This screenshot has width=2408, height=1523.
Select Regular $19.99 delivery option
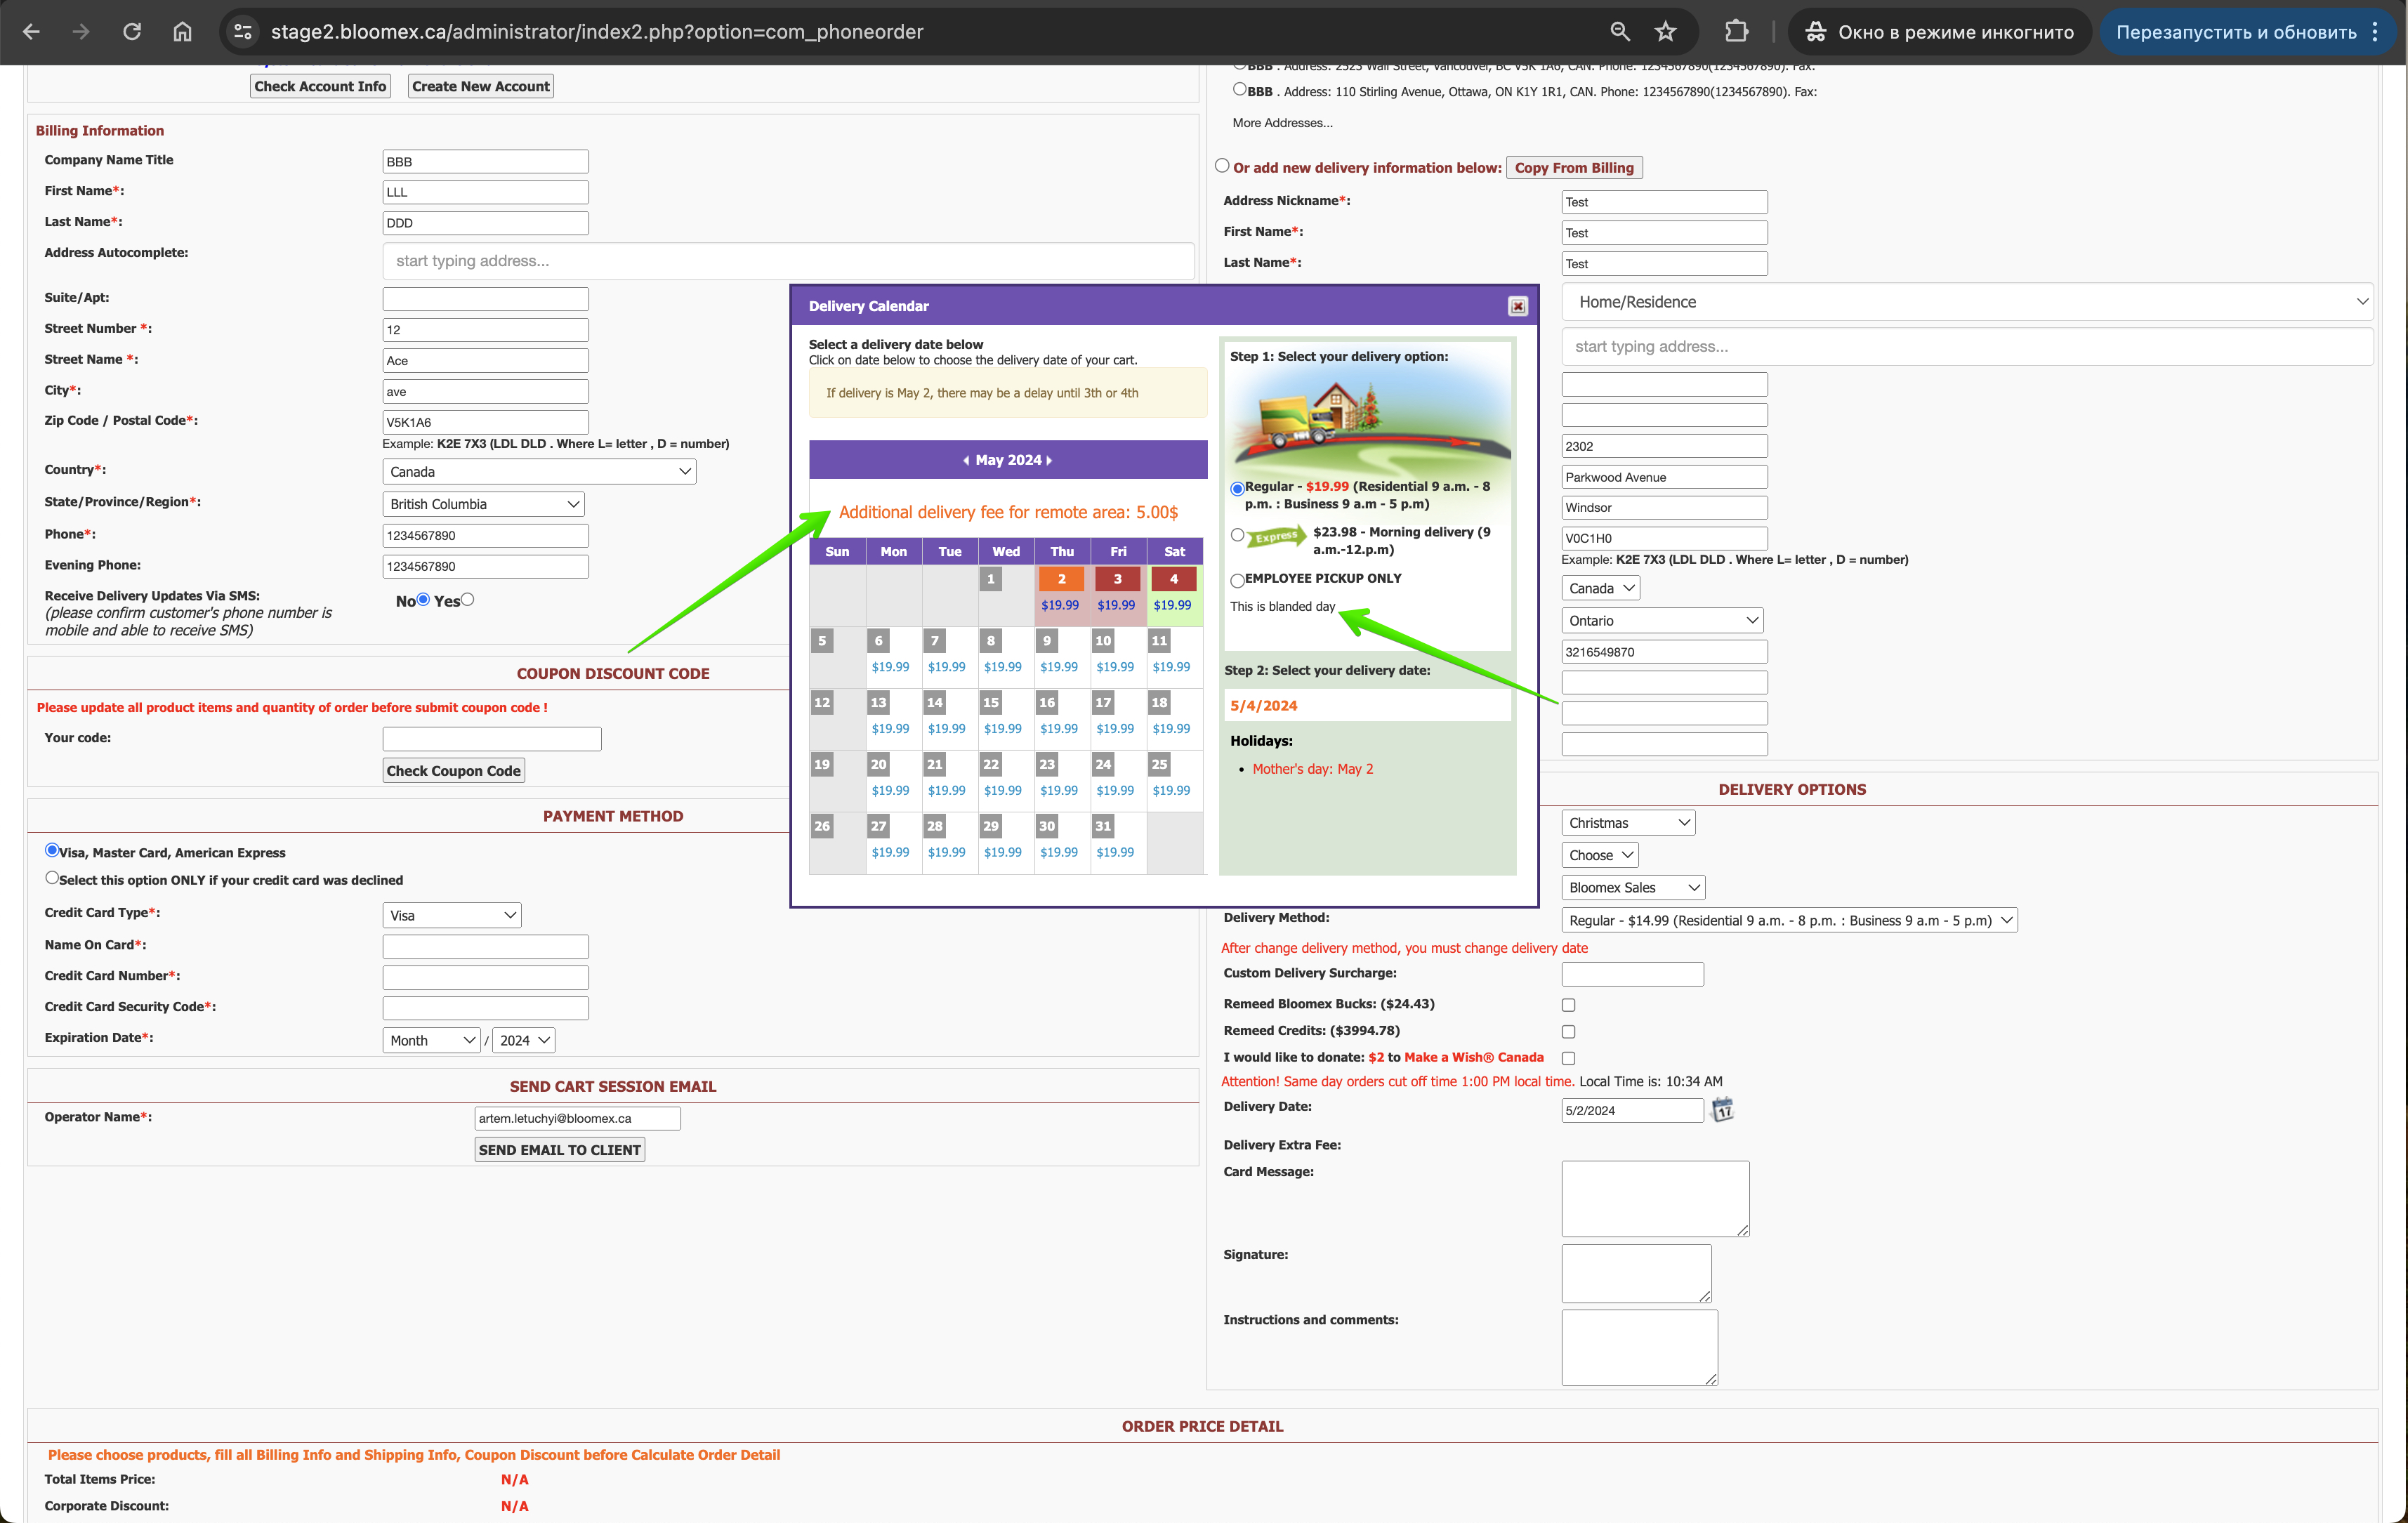click(x=1237, y=489)
